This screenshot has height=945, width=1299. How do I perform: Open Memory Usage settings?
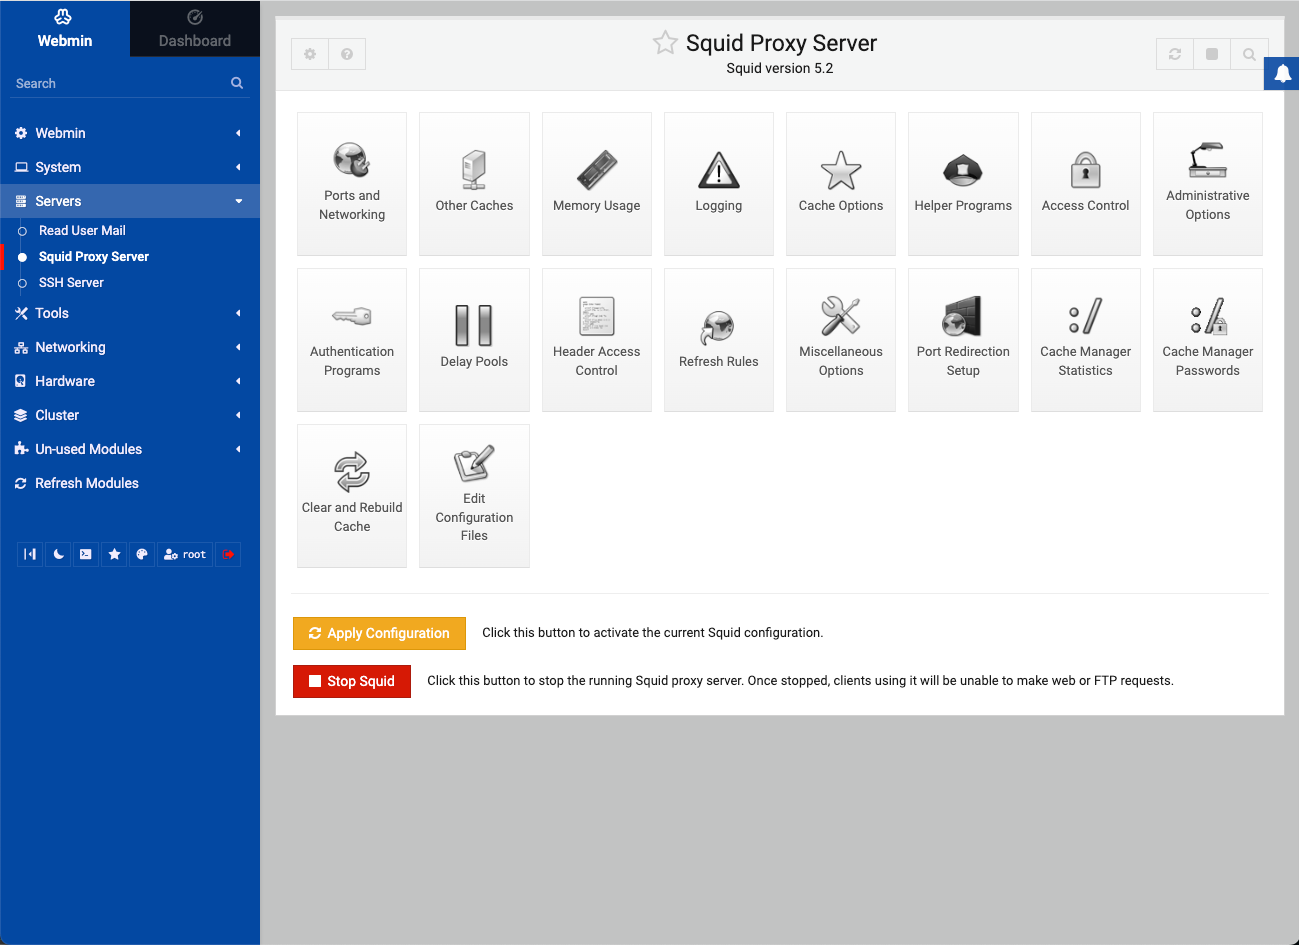(597, 184)
